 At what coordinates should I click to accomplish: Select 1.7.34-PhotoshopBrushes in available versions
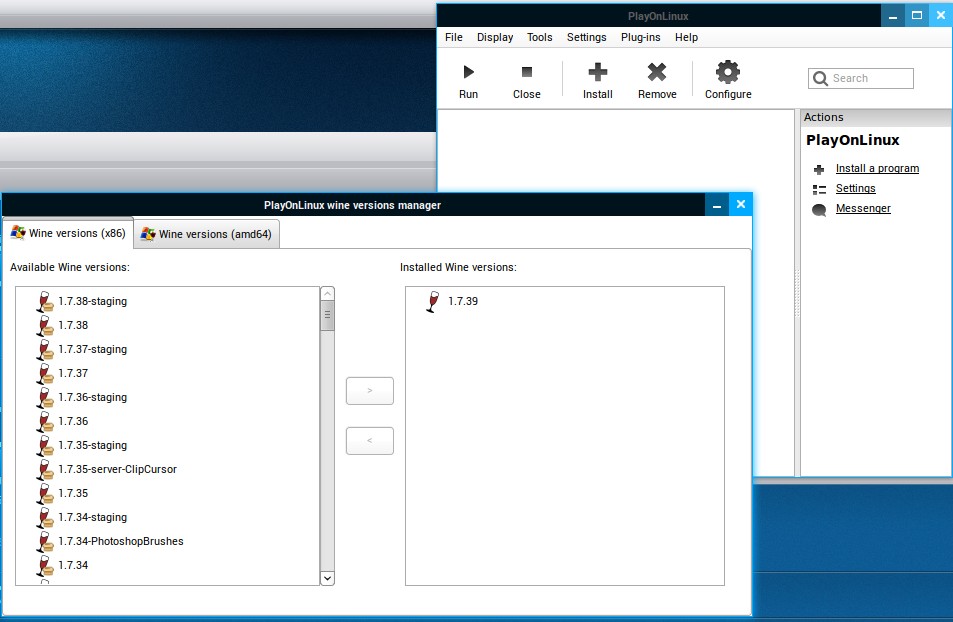[x=121, y=542]
